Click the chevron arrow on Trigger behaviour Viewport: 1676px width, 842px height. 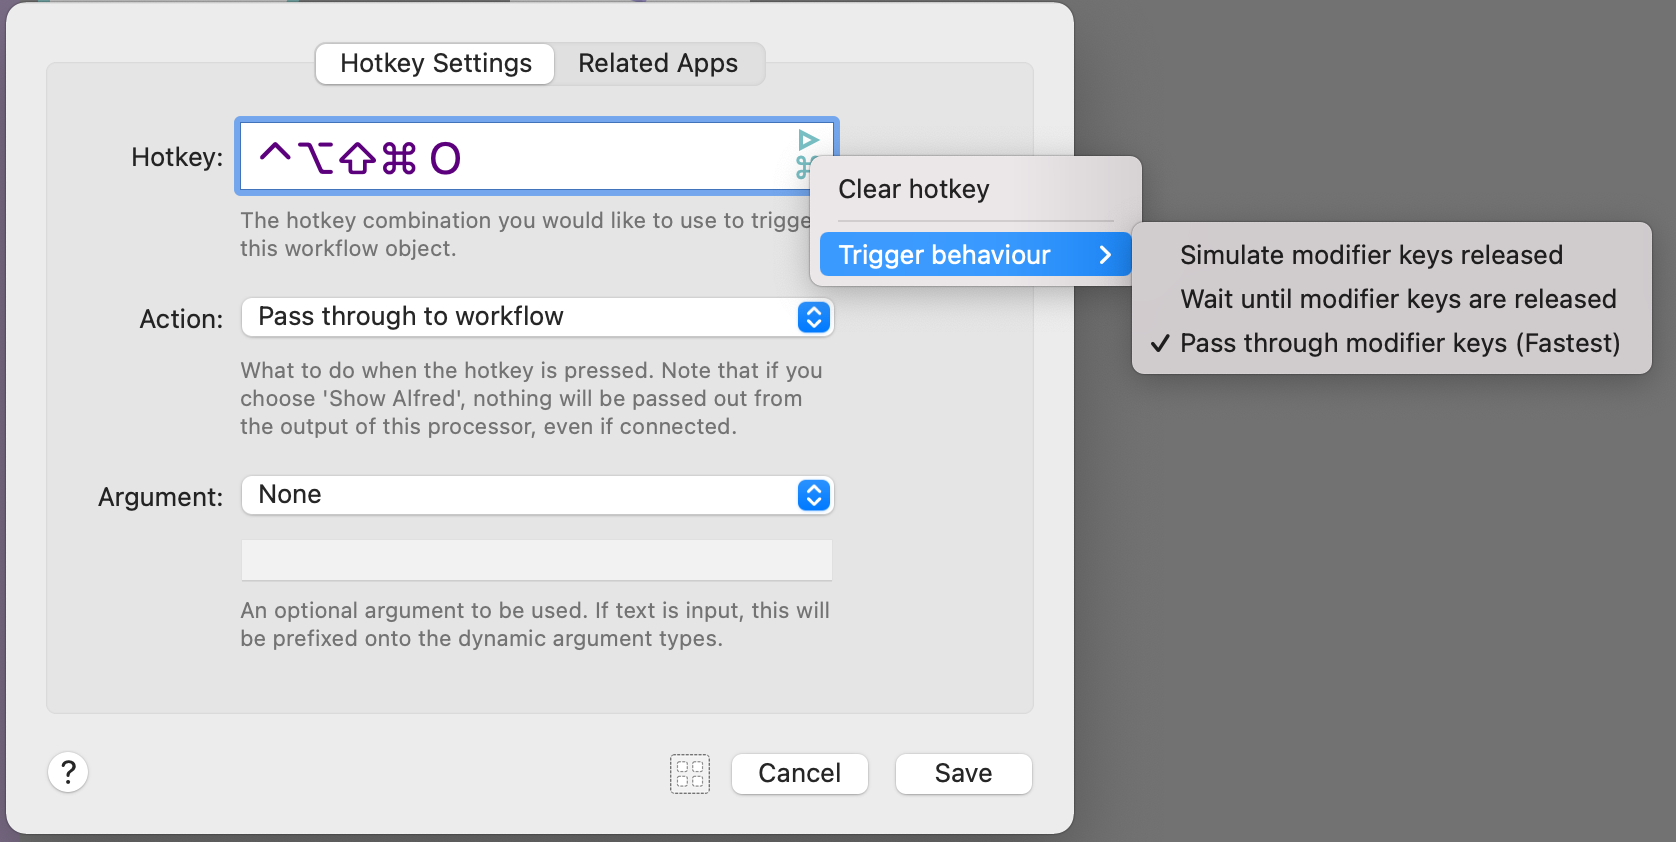point(1105,255)
